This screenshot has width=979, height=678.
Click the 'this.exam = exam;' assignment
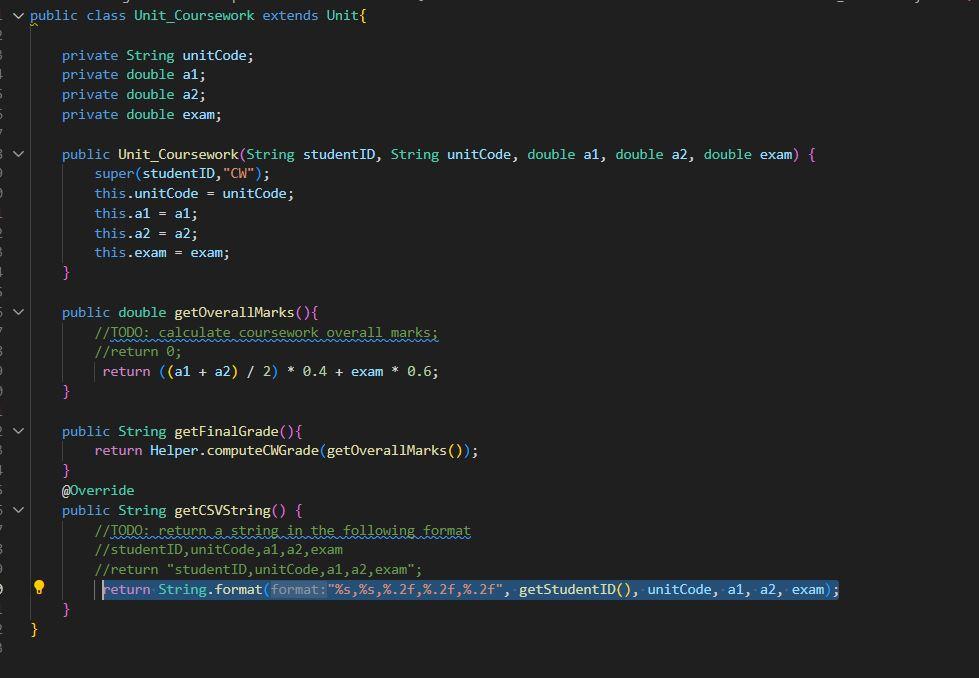tap(162, 253)
